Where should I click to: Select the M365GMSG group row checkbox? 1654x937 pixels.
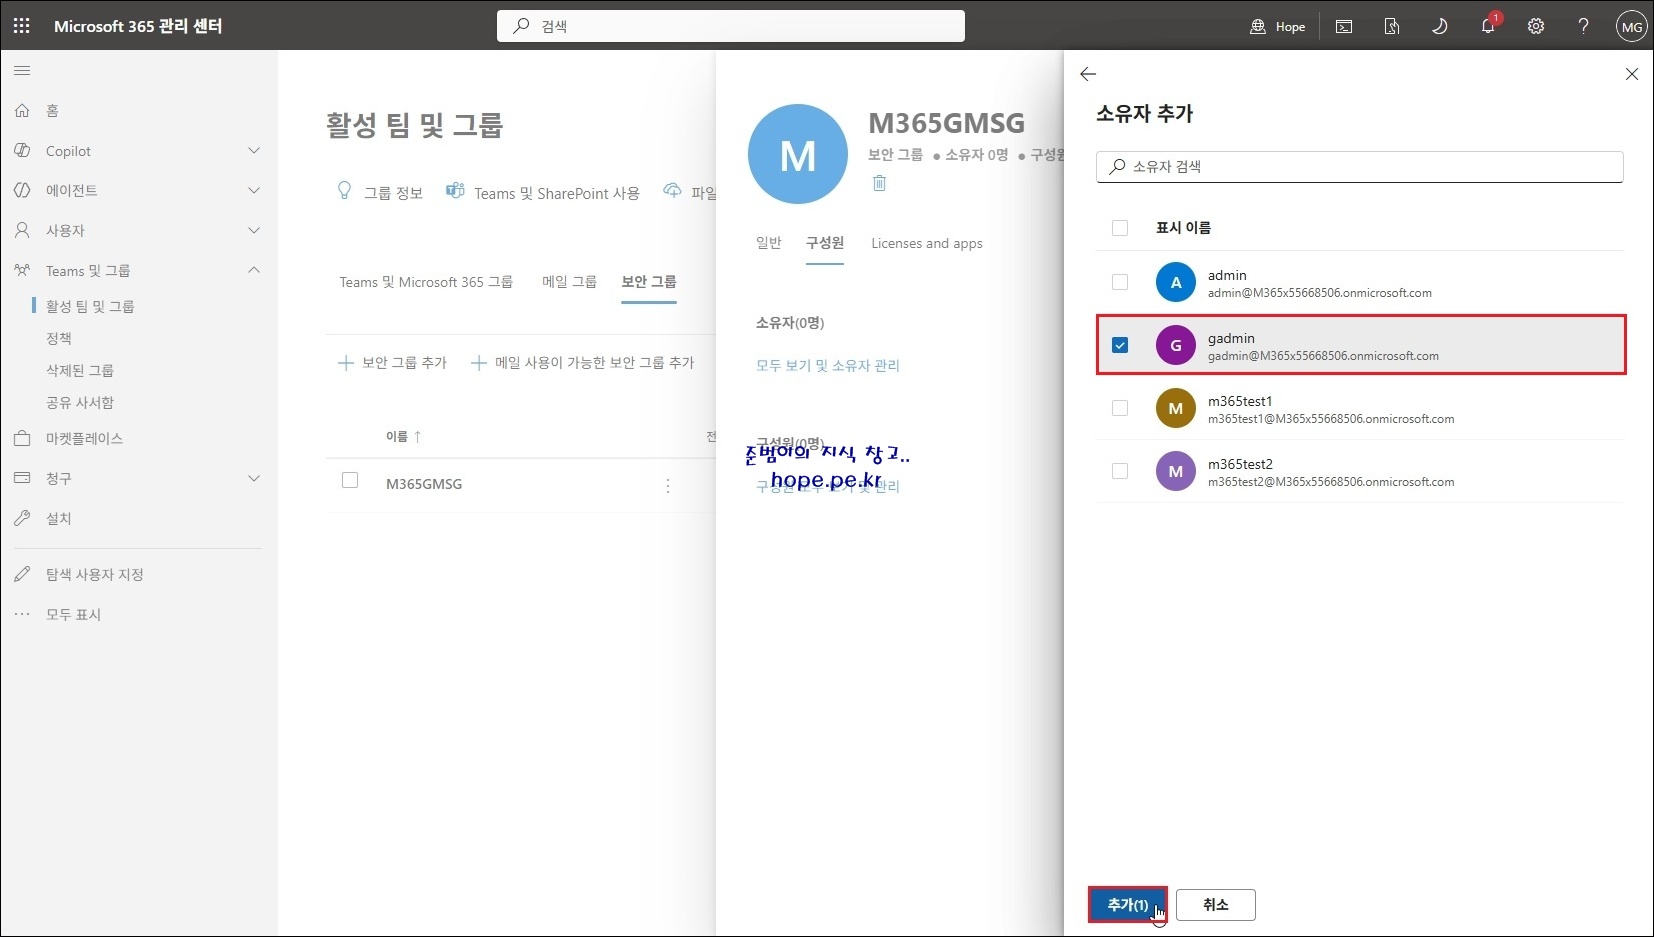click(350, 480)
